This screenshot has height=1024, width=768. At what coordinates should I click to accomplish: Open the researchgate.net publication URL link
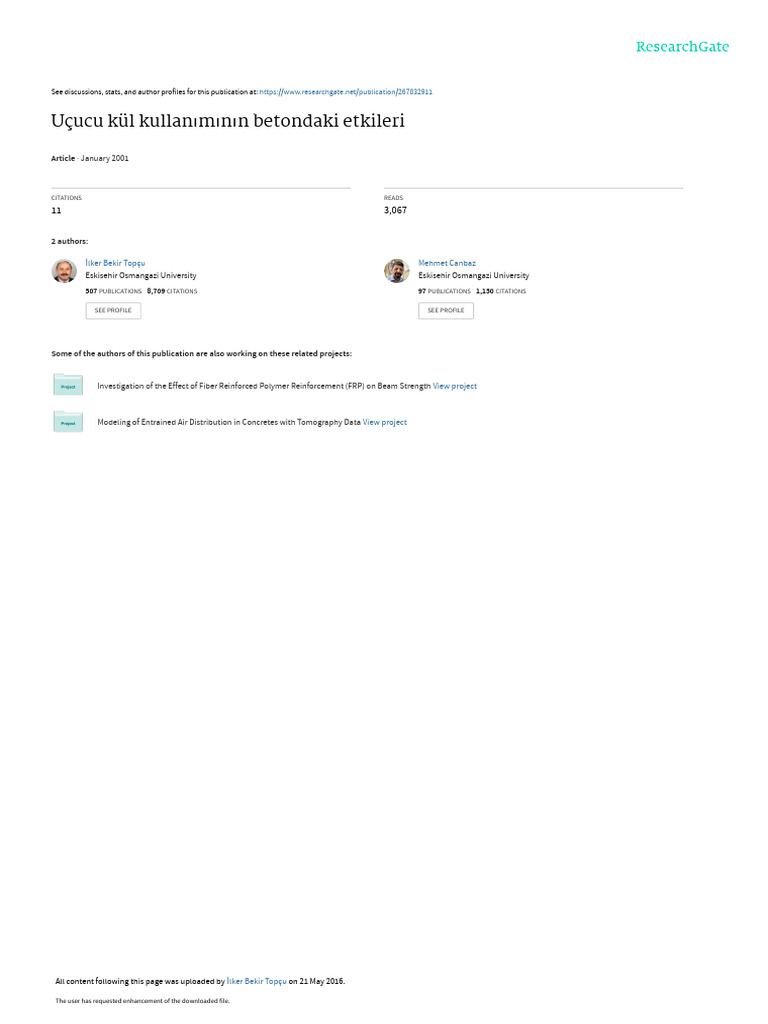346,92
